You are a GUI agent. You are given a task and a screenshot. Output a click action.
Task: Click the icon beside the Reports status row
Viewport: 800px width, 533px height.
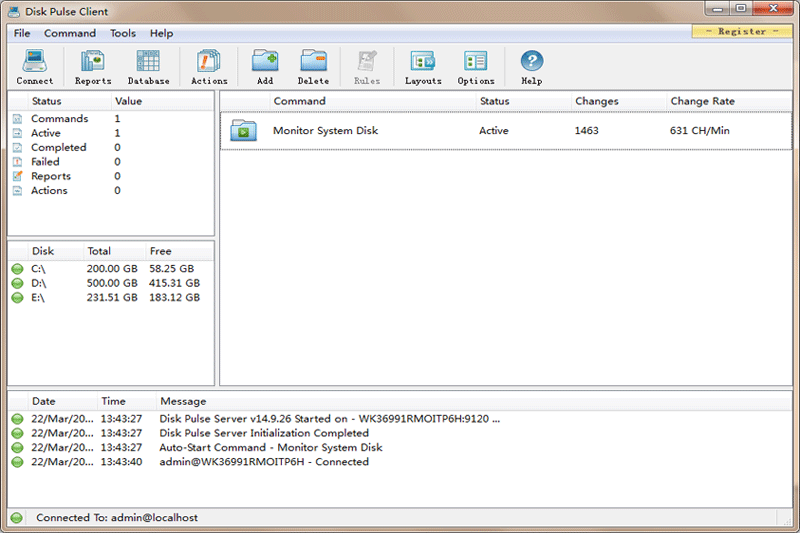(x=17, y=176)
